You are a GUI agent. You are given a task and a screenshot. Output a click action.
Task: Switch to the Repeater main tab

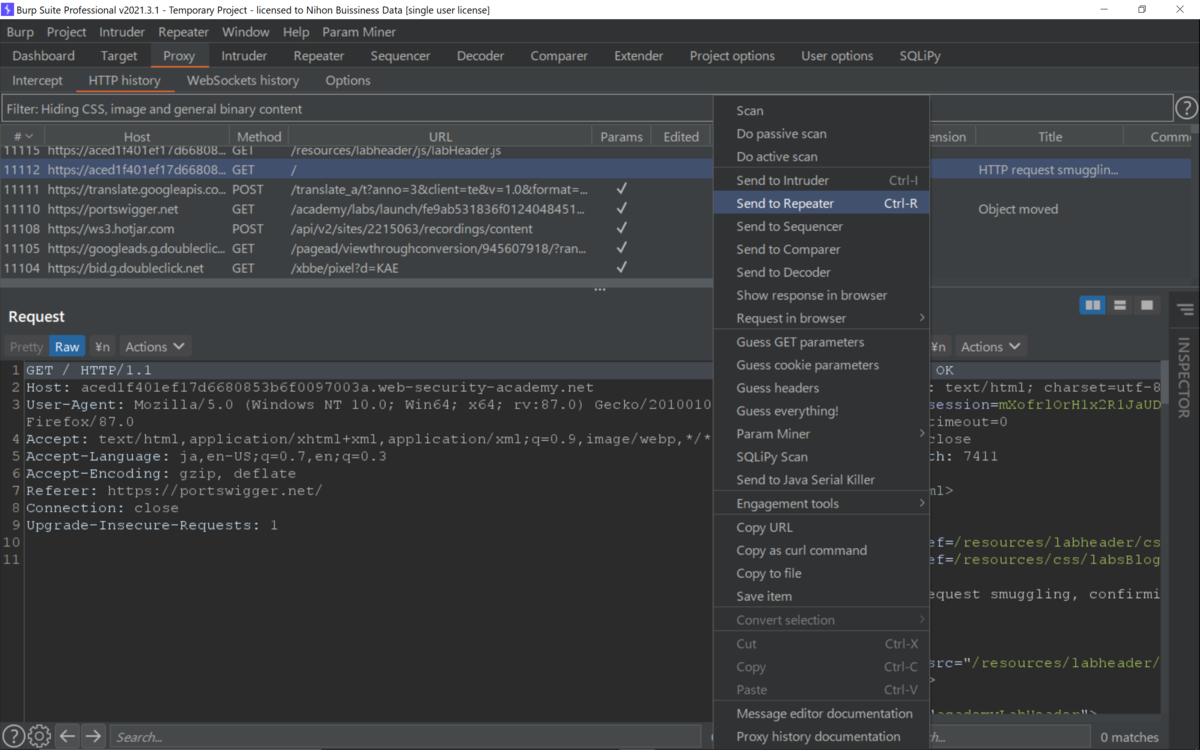[319, 56]
